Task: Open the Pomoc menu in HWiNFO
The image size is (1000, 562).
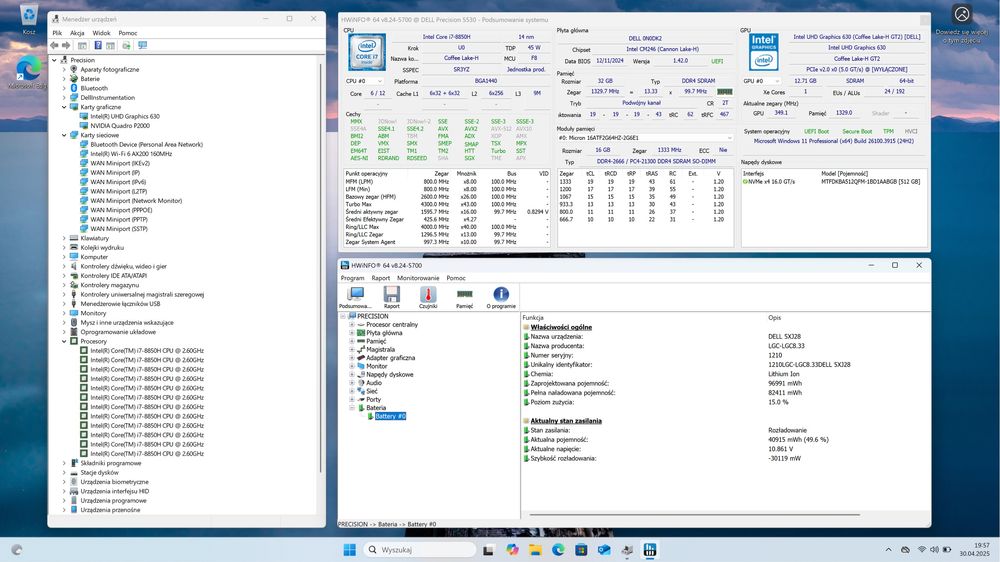Action: tap(456, 278)
